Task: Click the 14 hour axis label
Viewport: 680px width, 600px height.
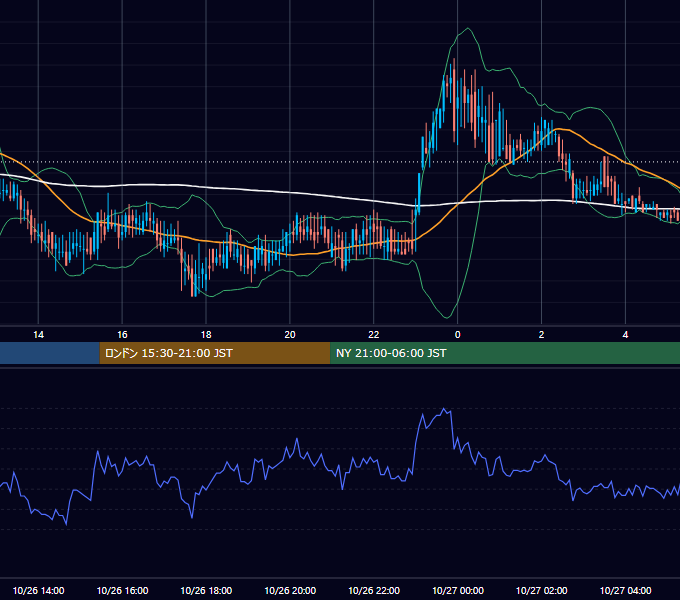Action: click(38, 335)
